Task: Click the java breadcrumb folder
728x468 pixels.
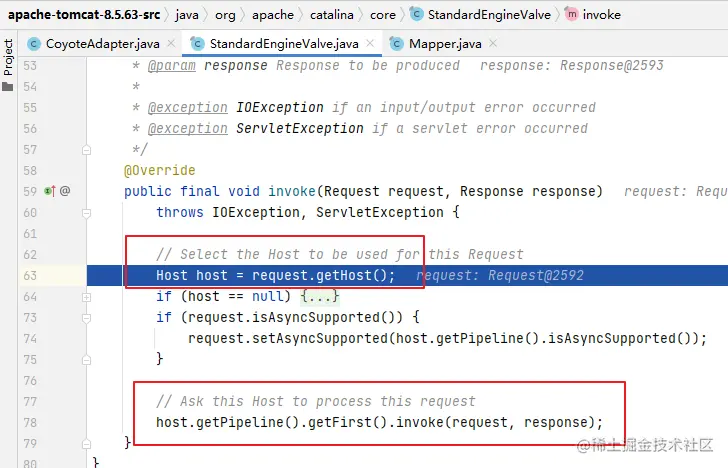Action: (x=187, y=15)
